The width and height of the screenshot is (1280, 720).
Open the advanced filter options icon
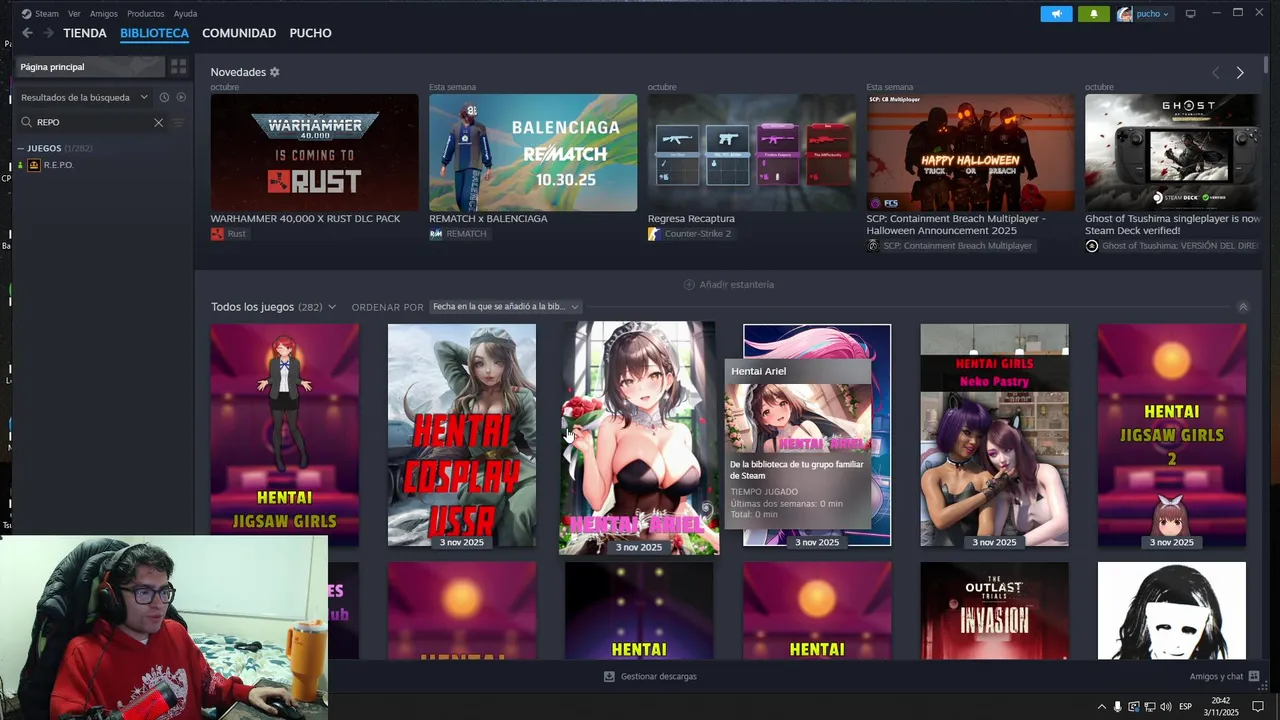point(178,122)
